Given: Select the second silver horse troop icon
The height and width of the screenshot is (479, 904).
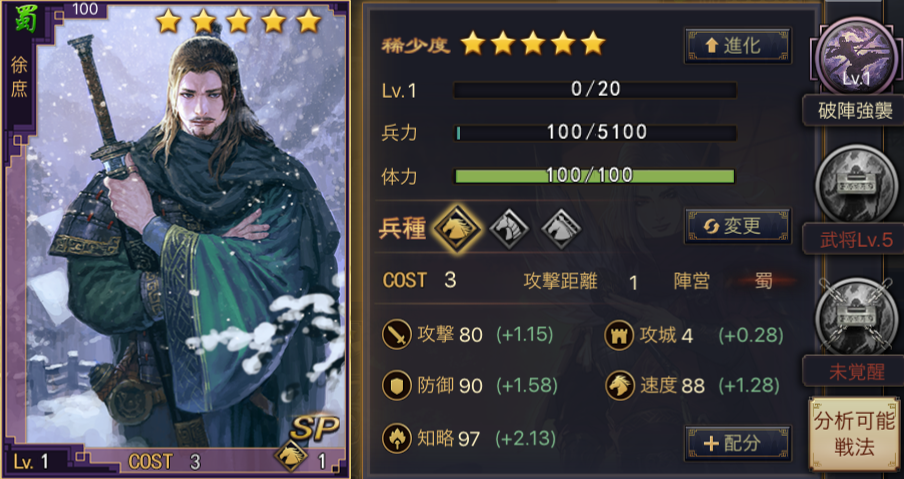Looking at the screenshot, I should (x=509, y=229).
